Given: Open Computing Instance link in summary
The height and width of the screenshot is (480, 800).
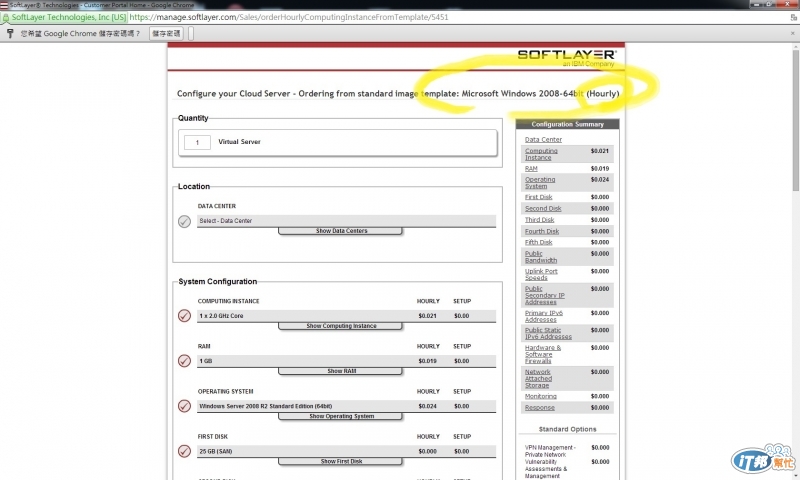Looking at the screenshot, I should click(x=541, y=154).
